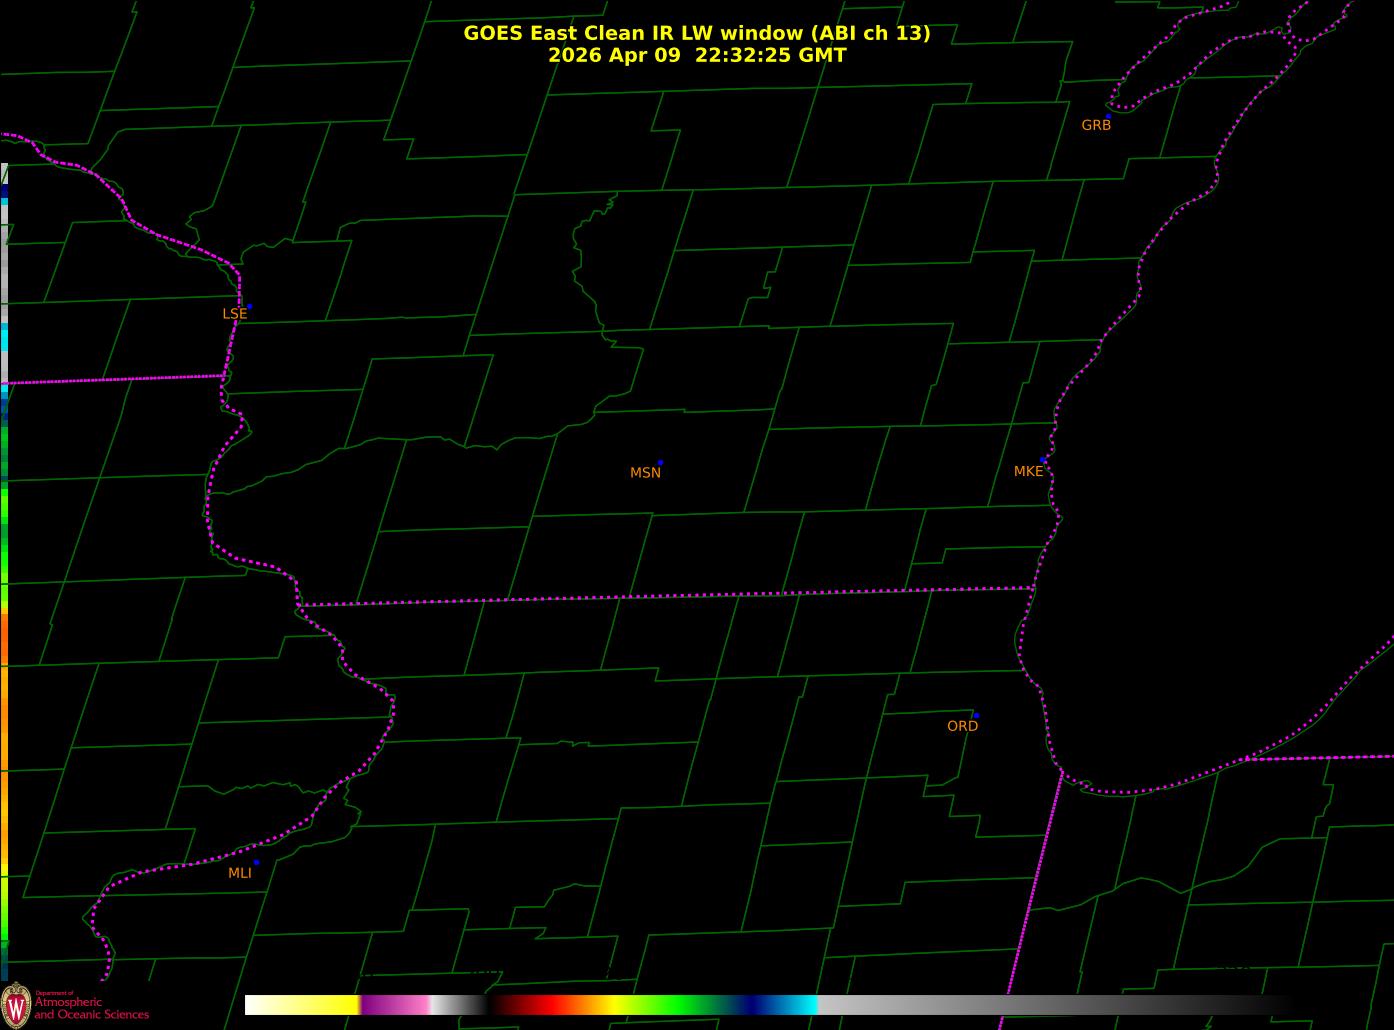The height and width of the screenshot is (1030, 1394).
Task: Click the GRB station label
Action: (1096, 125)
